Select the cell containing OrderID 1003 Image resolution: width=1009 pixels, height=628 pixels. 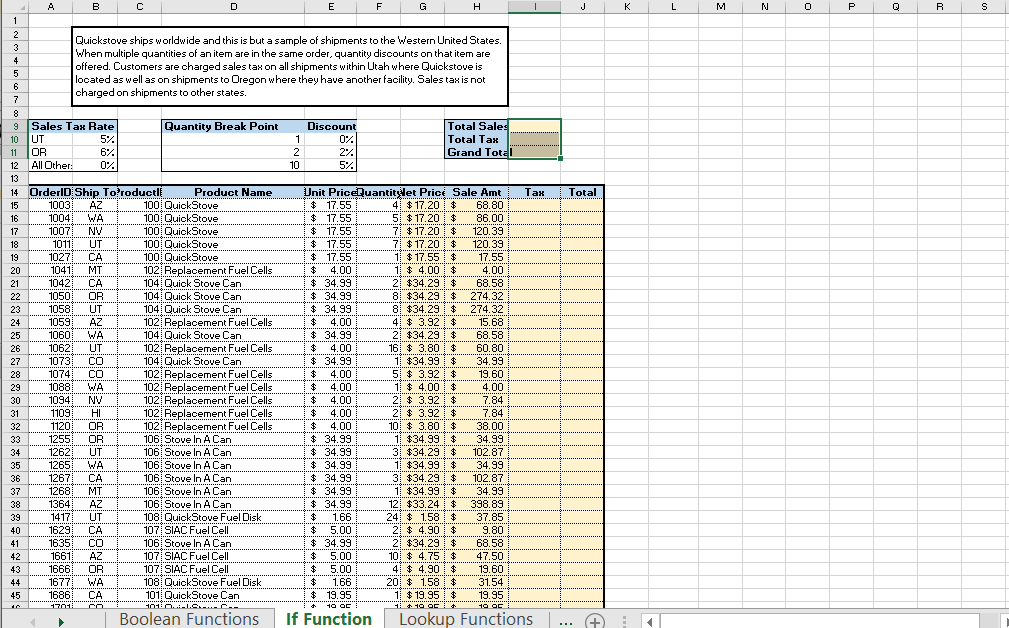pyautogui.click(x=50, y=205)
